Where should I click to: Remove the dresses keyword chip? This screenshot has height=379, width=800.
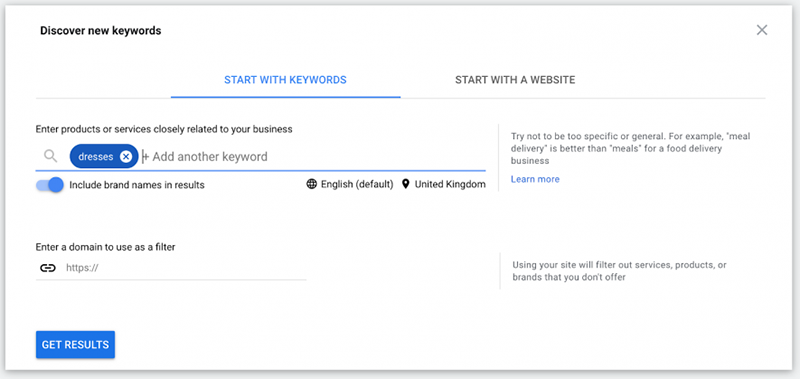(x=126, y=157)
